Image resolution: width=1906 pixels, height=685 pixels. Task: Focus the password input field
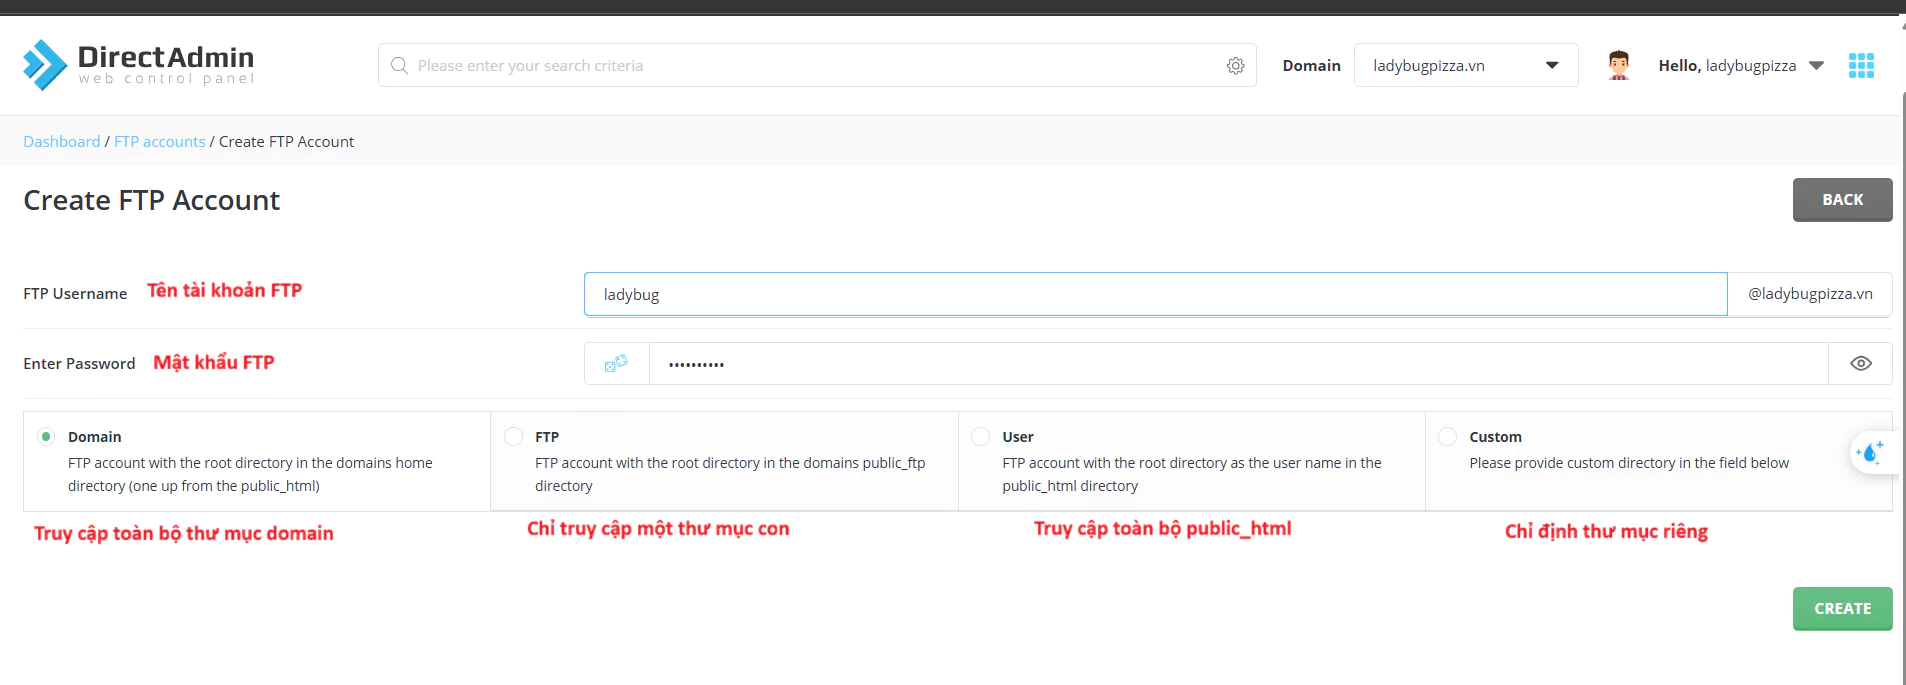pos(1238,364)
